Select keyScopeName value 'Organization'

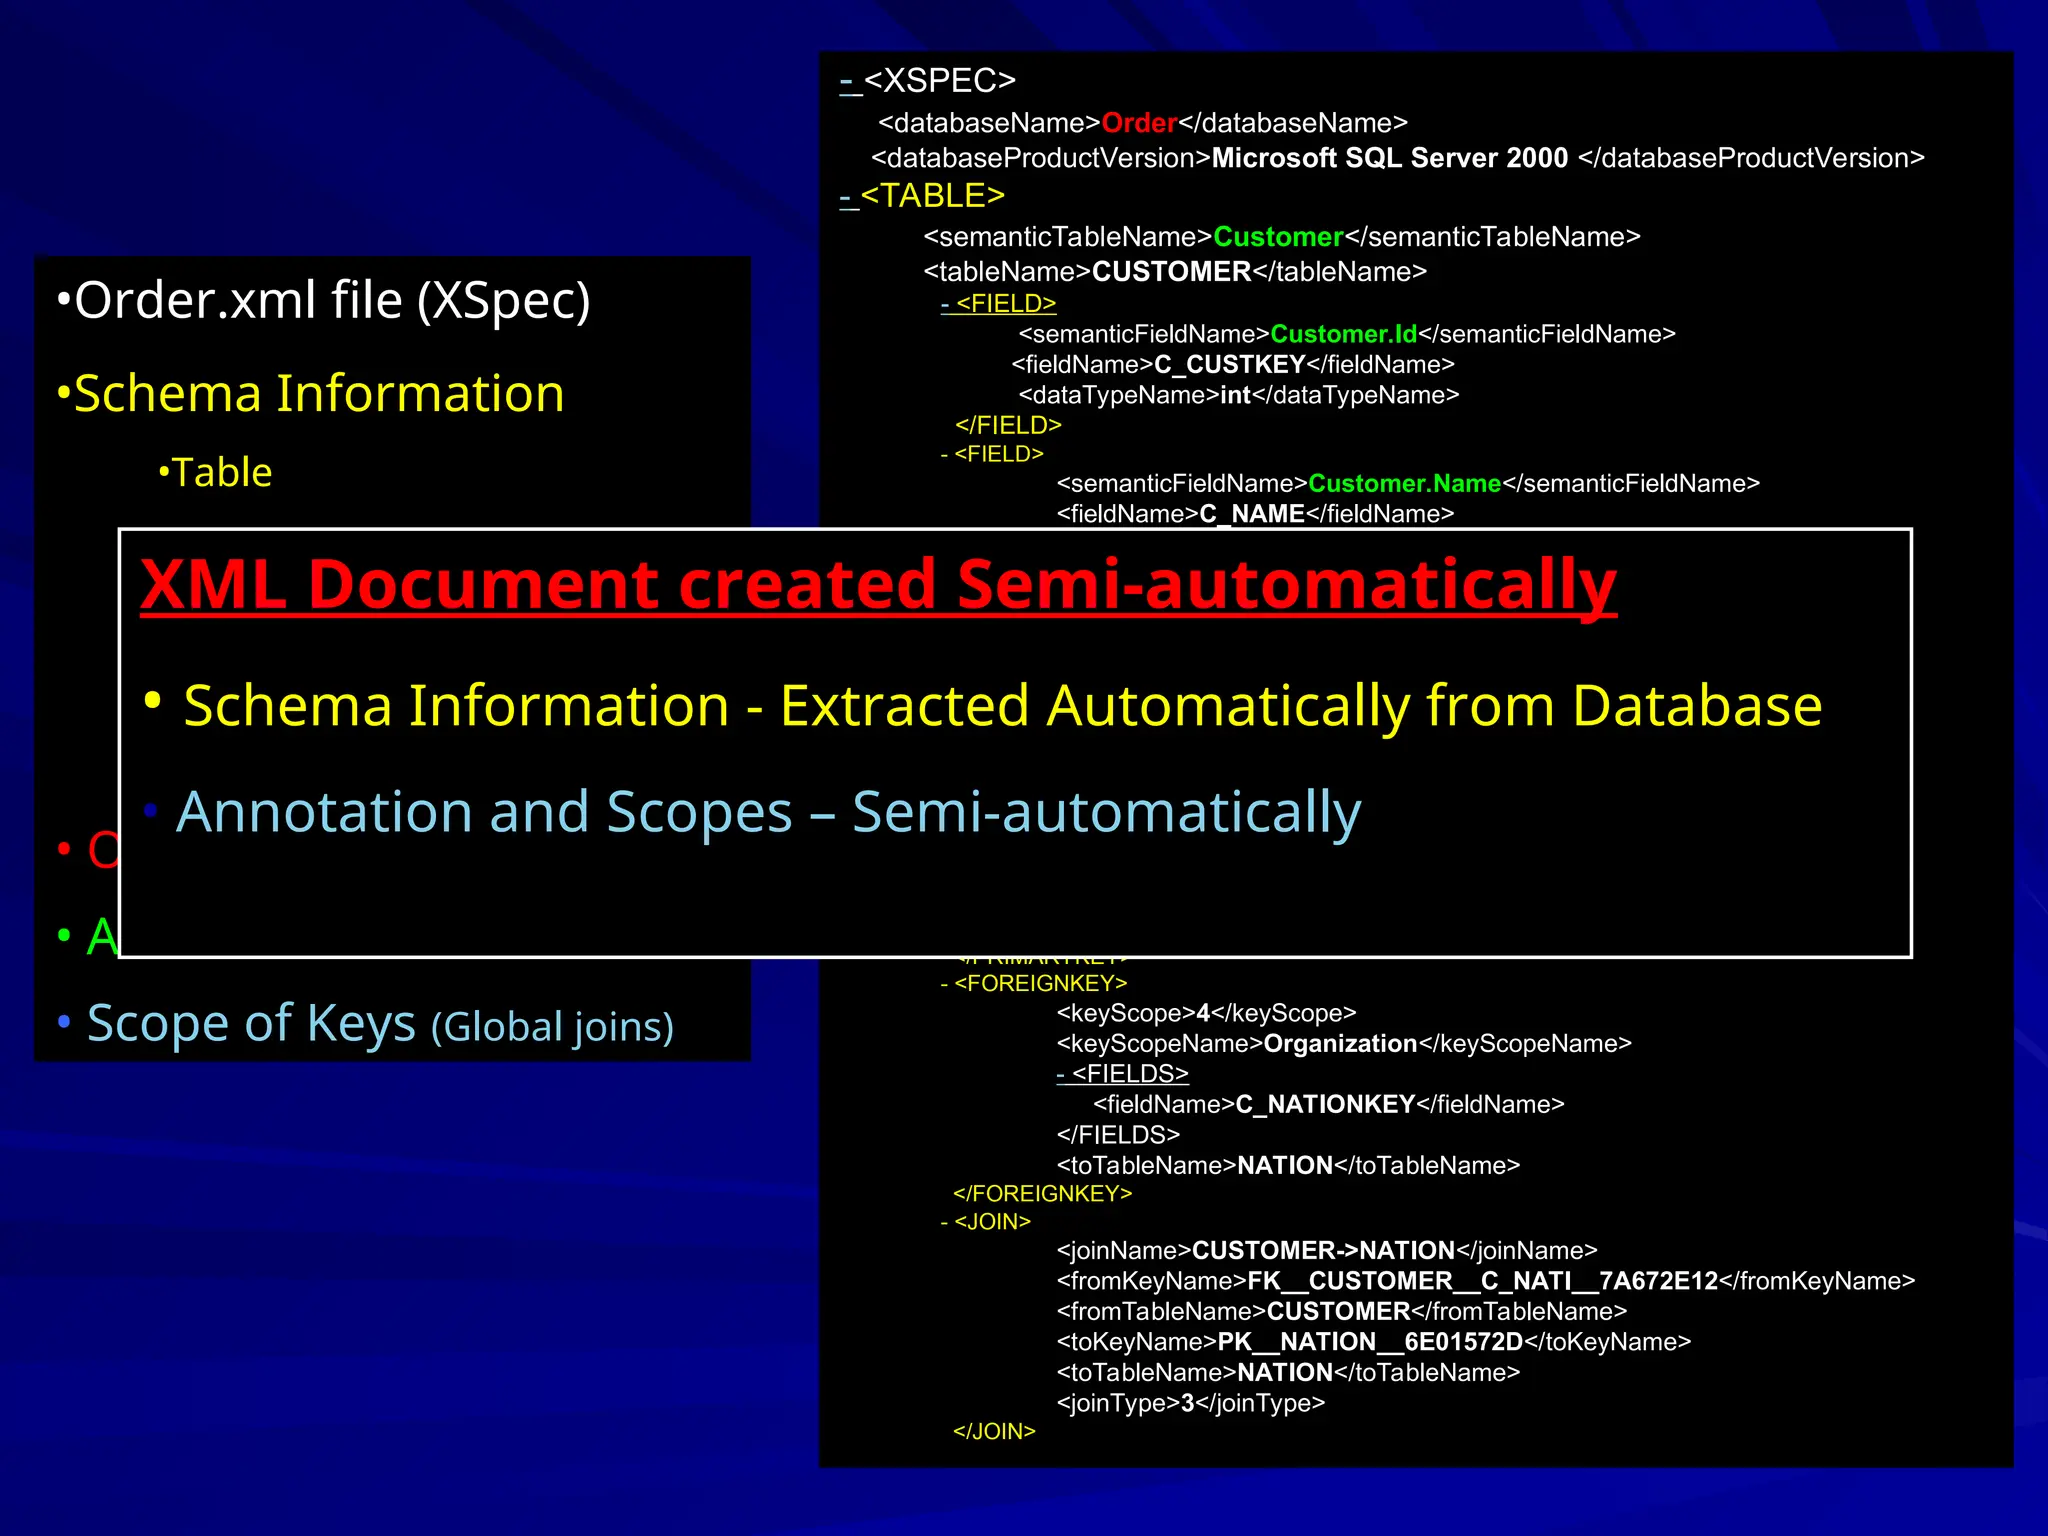point(1340,1044)
